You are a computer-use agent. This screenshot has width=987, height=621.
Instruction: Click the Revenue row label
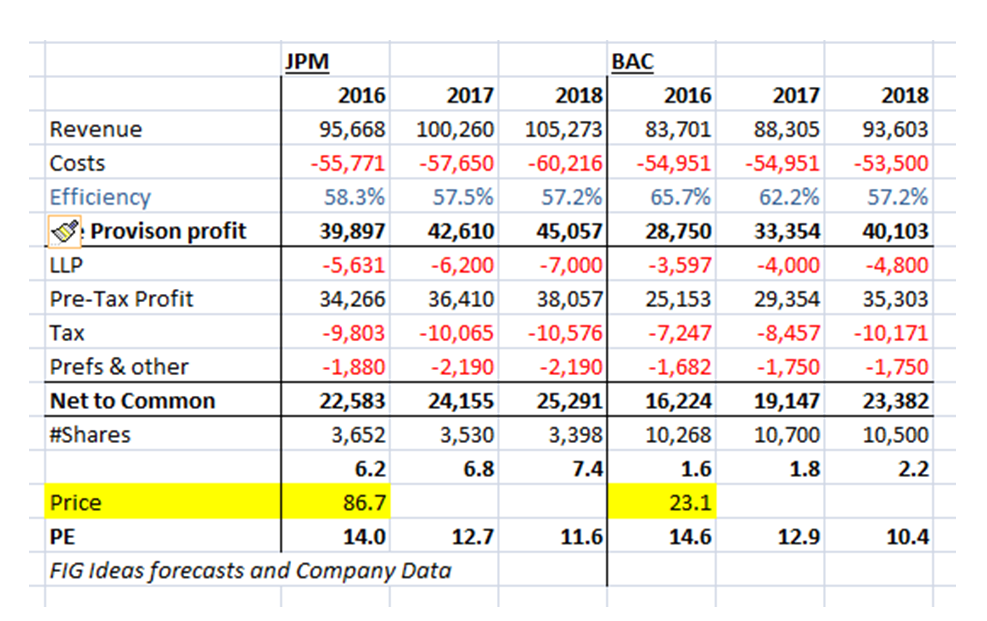(96, 129)
